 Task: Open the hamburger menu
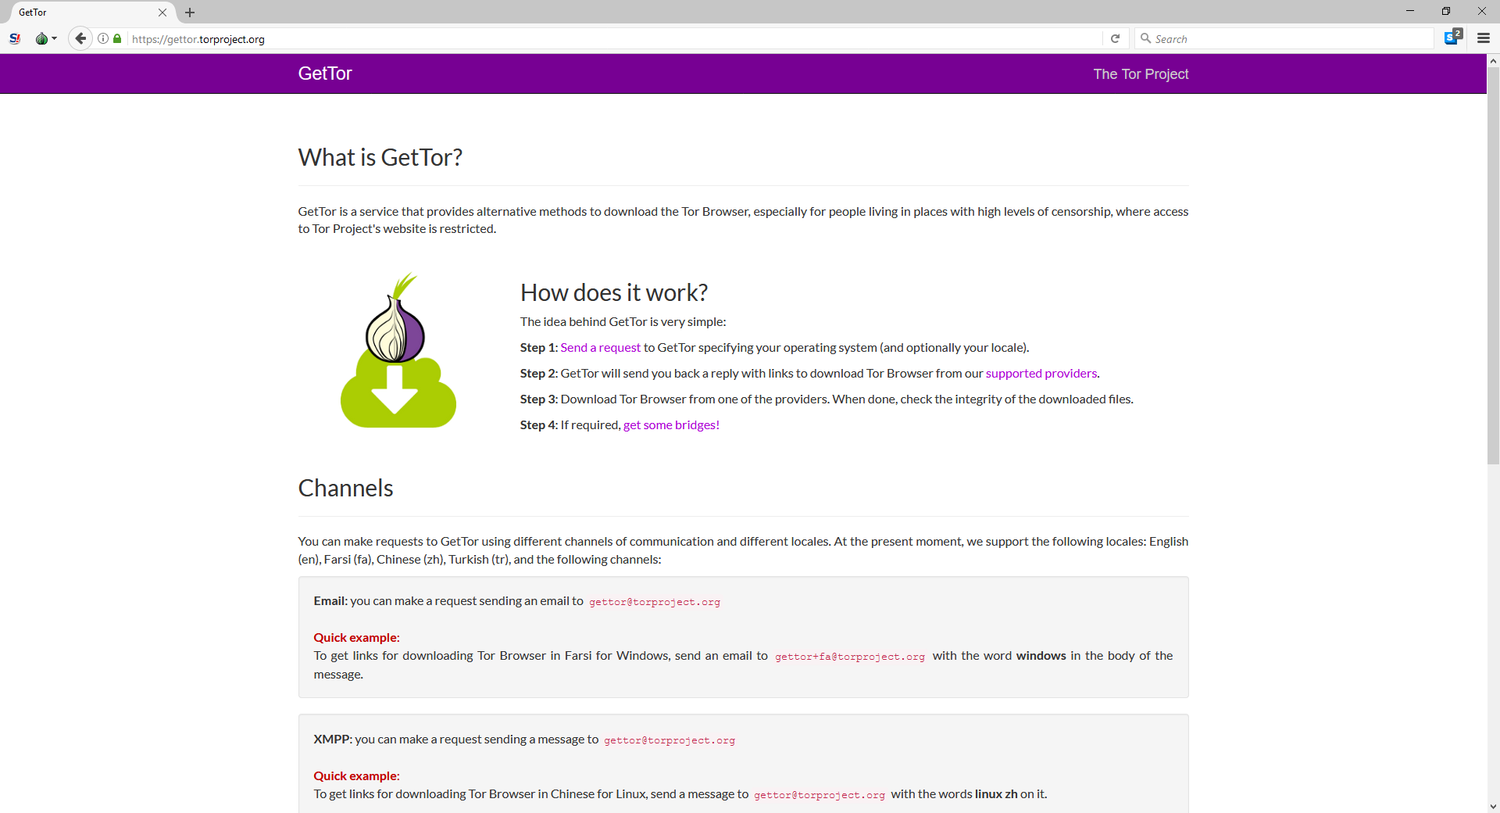coord(1483,39)
